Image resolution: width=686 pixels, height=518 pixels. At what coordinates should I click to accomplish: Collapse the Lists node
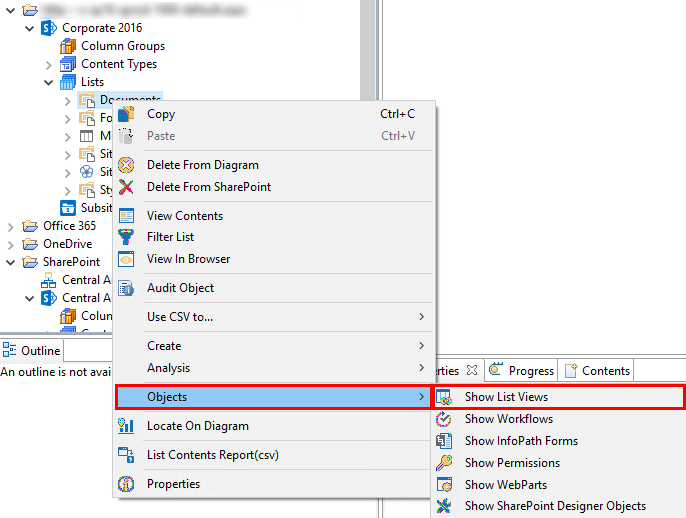click(49, 82)
